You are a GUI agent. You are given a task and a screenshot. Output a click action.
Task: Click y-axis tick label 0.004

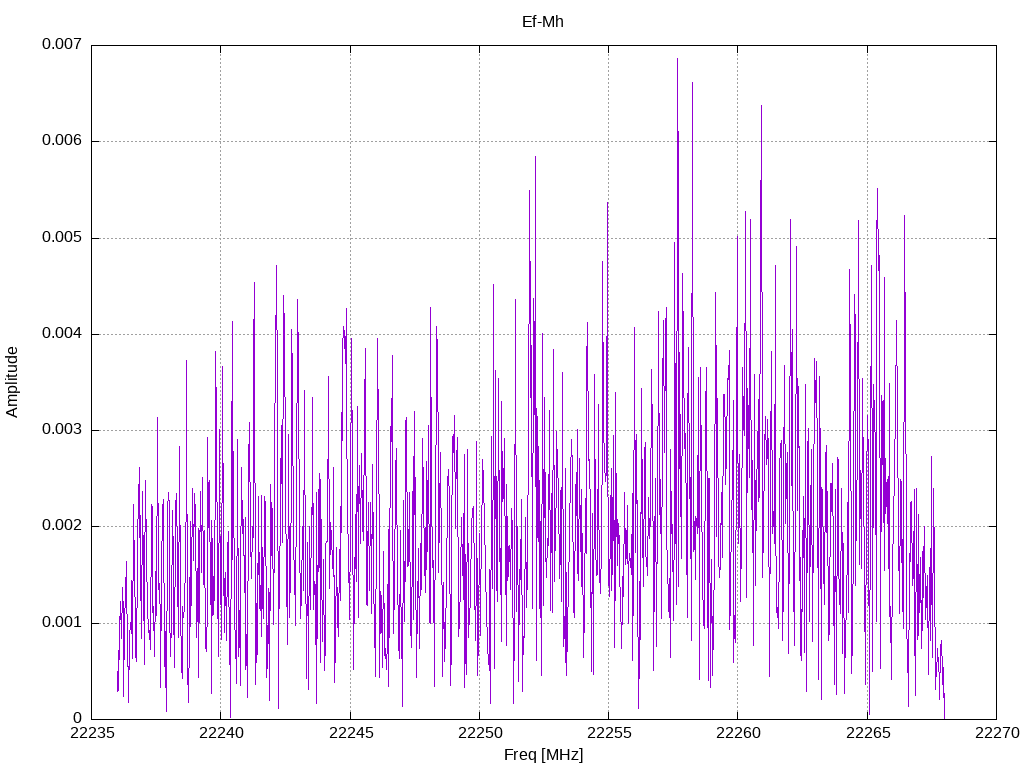coord(62,333)
